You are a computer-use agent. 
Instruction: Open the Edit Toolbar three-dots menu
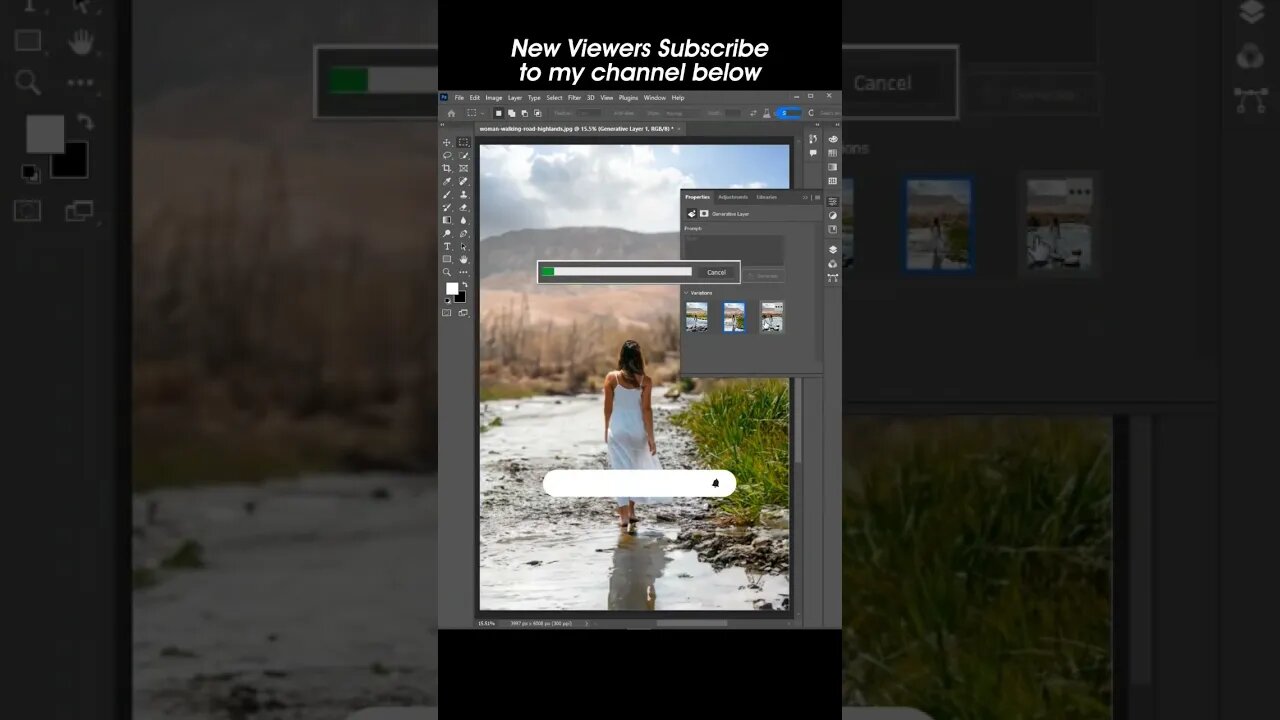coord(463,272)
